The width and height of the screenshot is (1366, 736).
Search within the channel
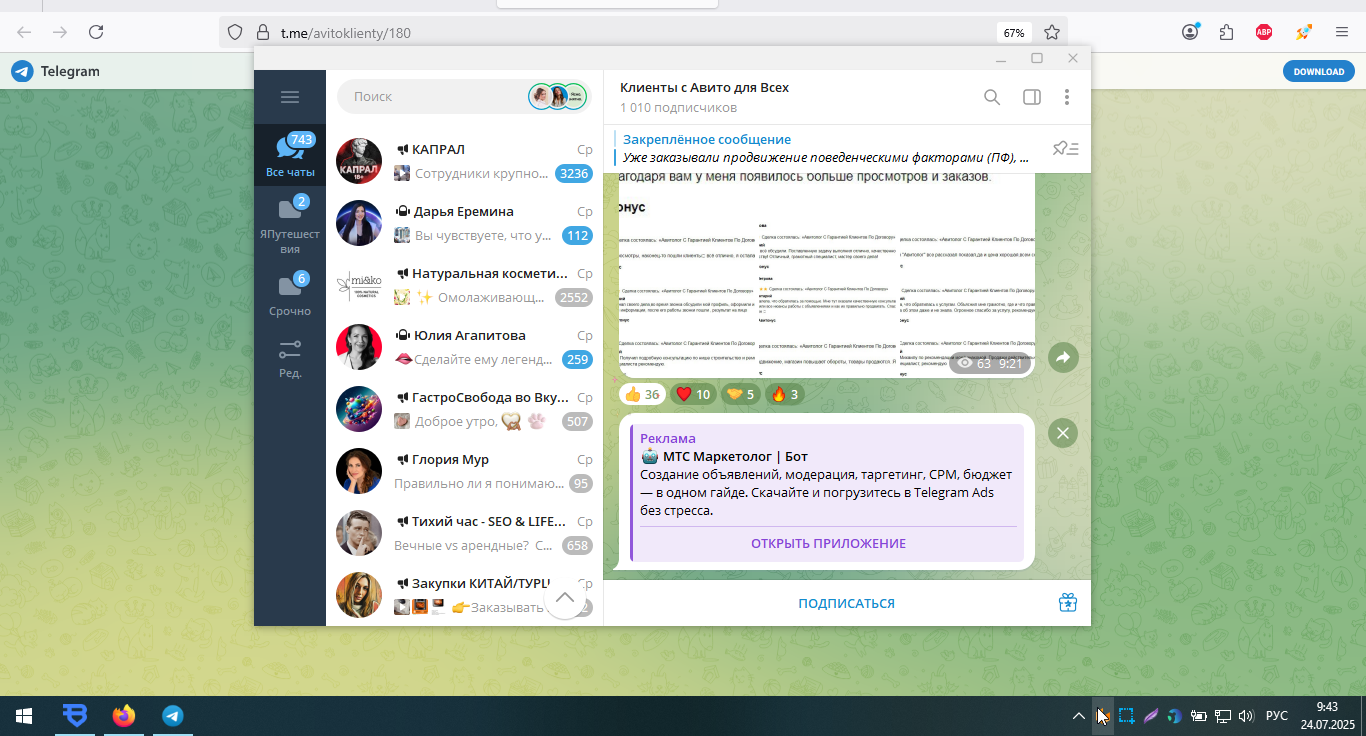tap(991, 97)
